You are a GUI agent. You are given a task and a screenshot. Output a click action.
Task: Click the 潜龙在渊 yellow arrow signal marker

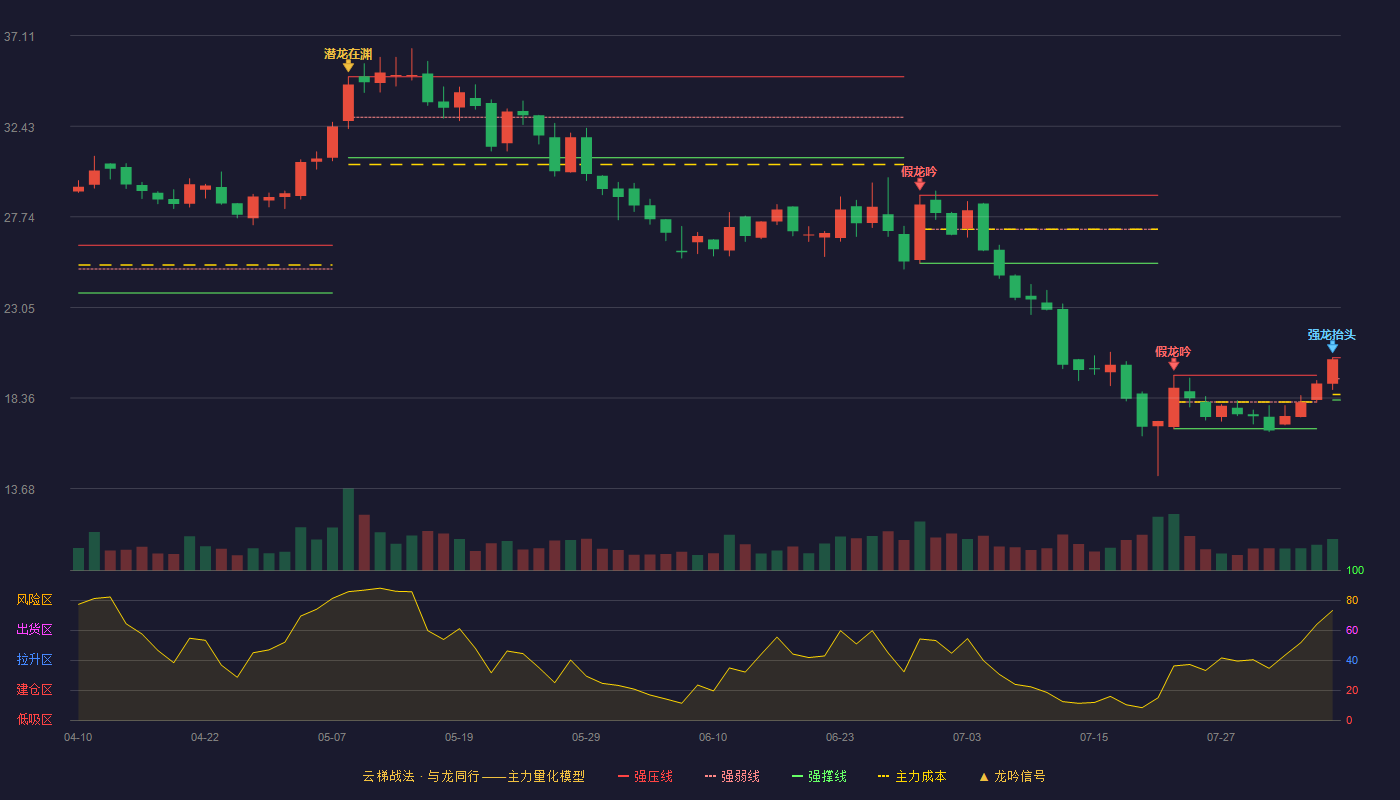point(348,66)
